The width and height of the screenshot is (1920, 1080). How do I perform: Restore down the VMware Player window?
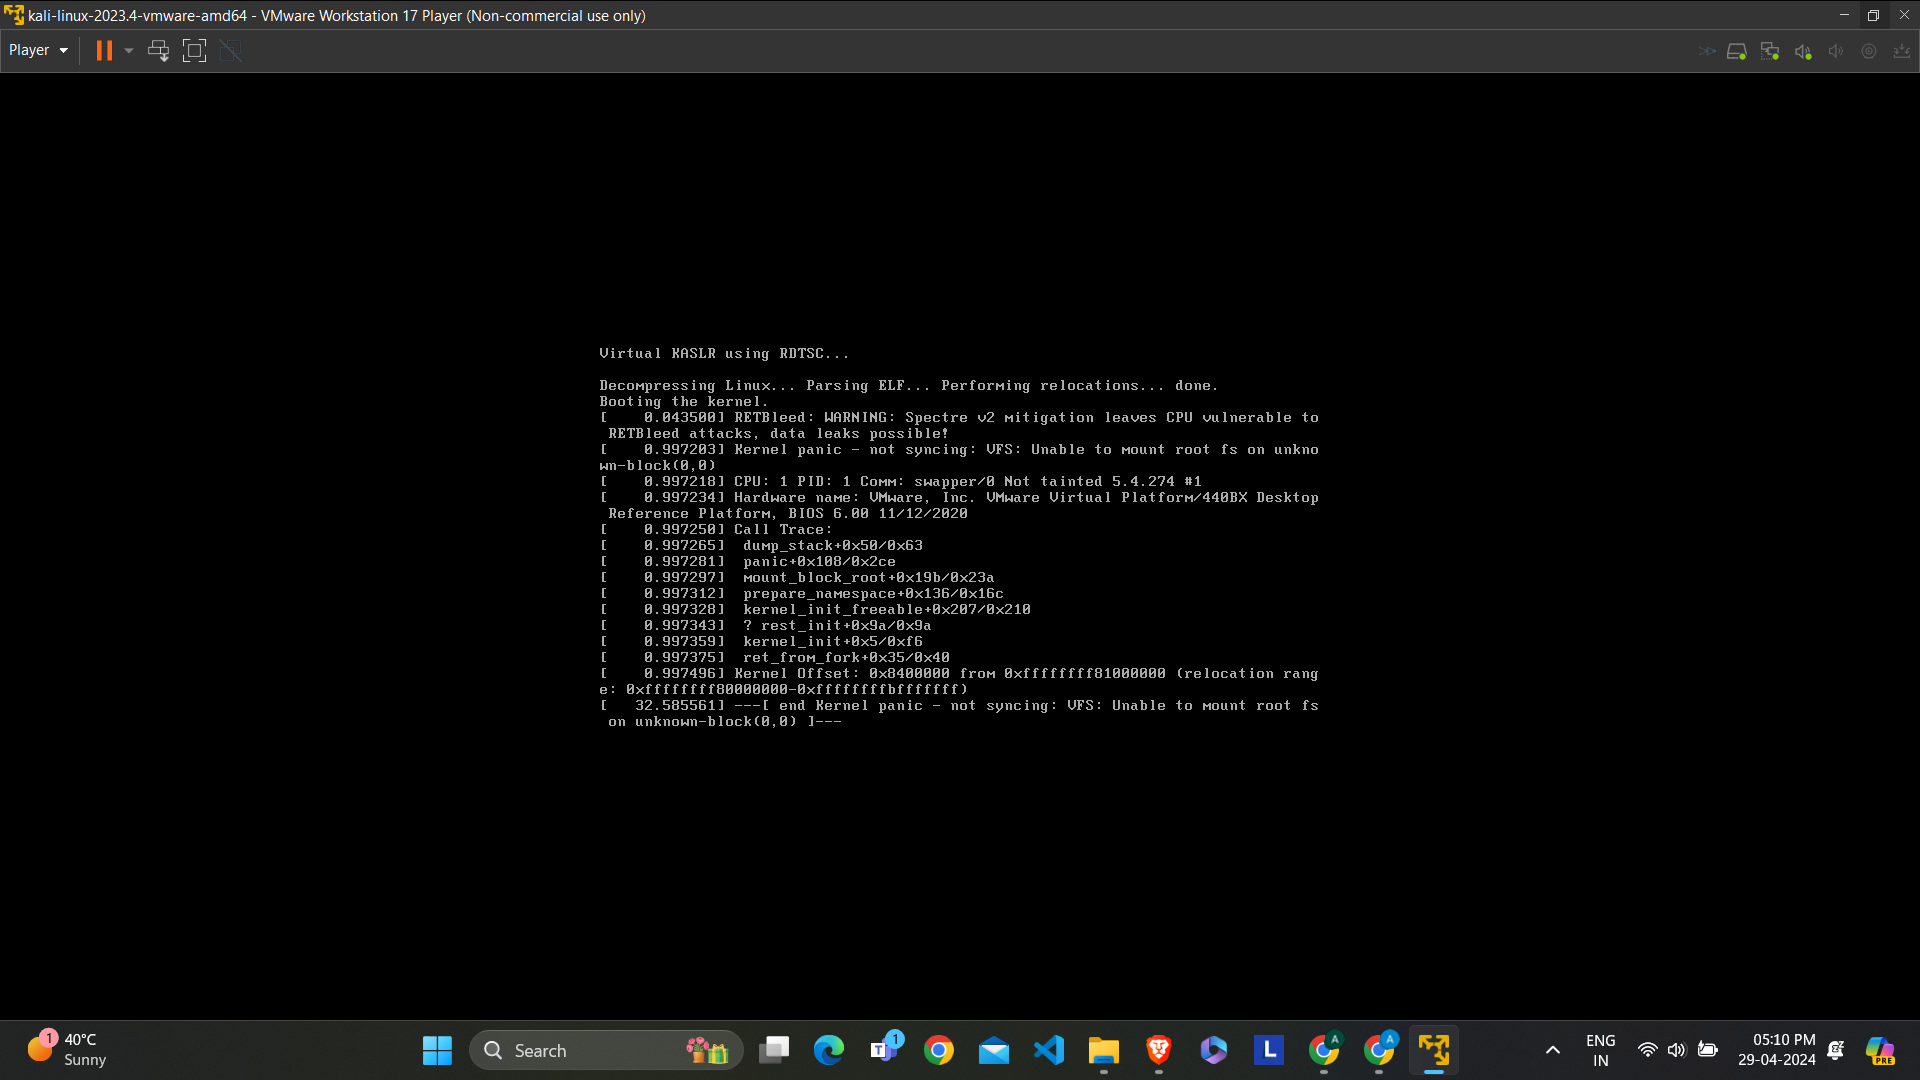coord(1874,15)
